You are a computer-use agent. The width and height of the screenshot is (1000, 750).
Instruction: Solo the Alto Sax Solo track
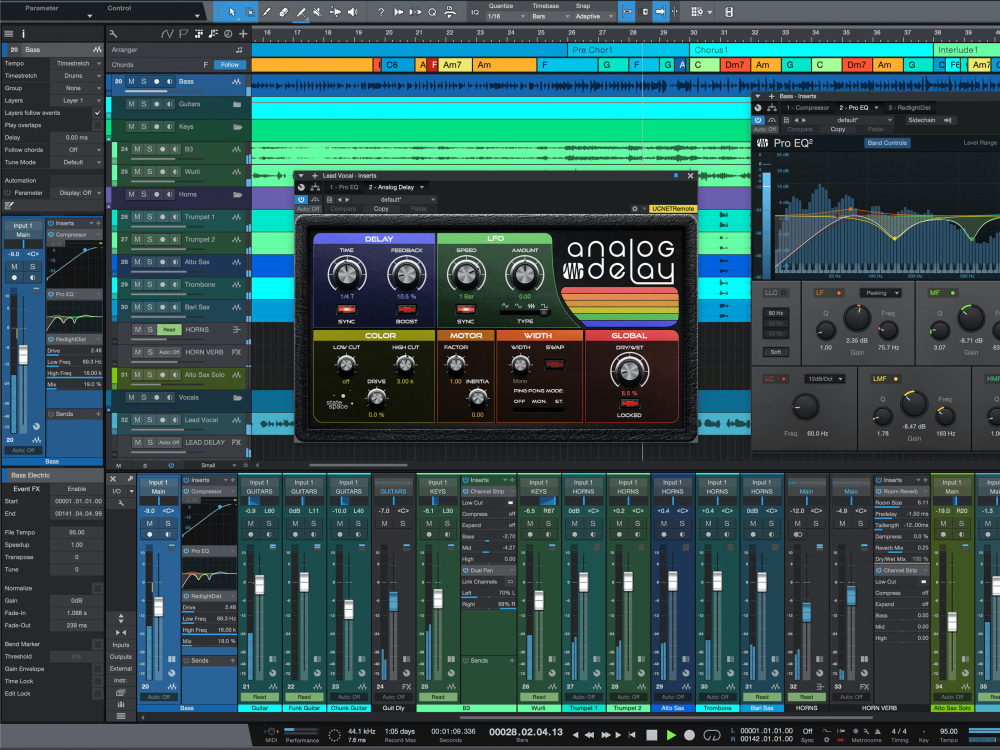(150, 374)
